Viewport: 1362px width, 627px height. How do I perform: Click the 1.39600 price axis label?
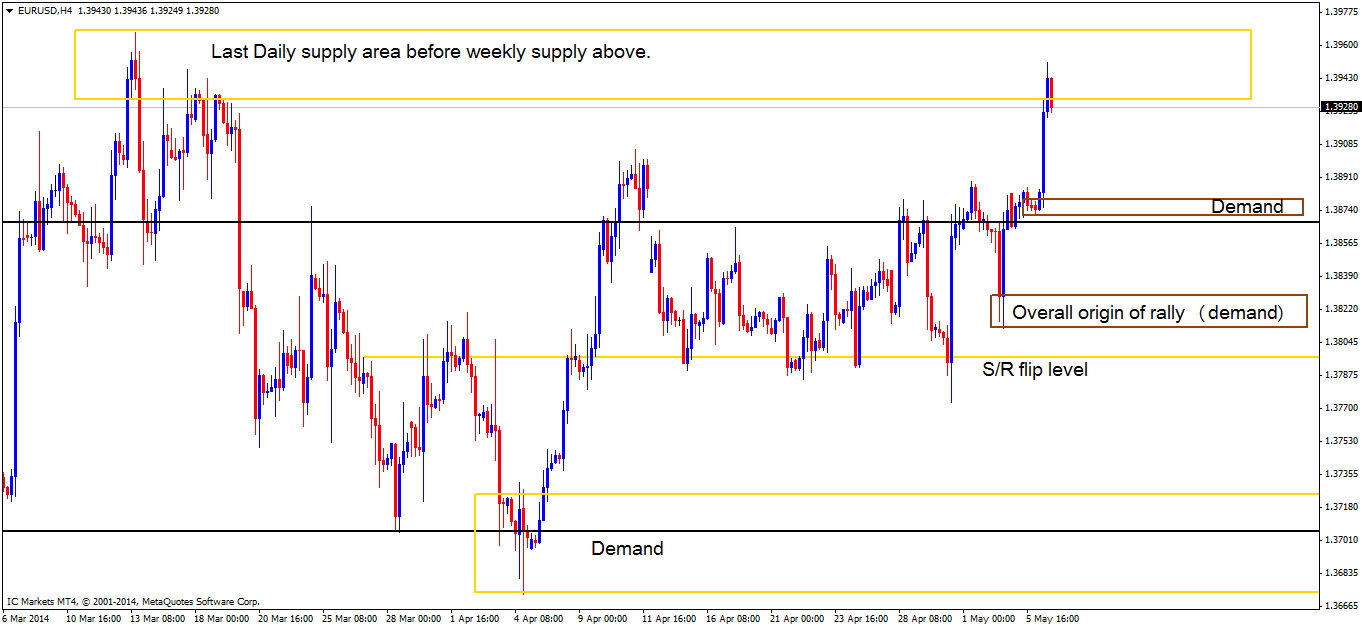click(1341, 45)
